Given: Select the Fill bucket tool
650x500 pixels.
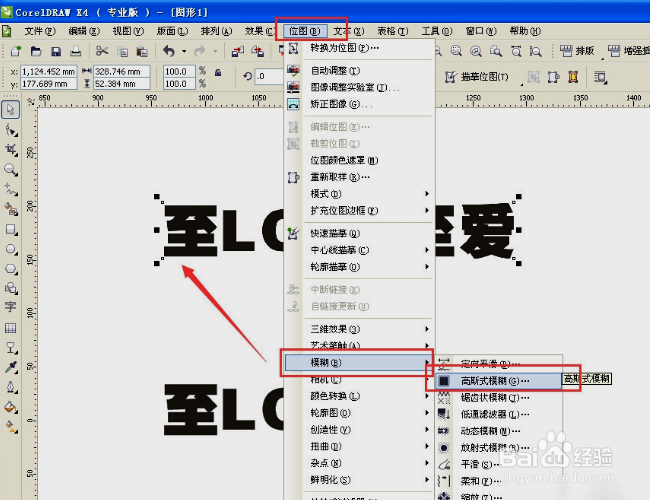Looking at the screenshot, I should pyautogui.click(x=10, y=407).
